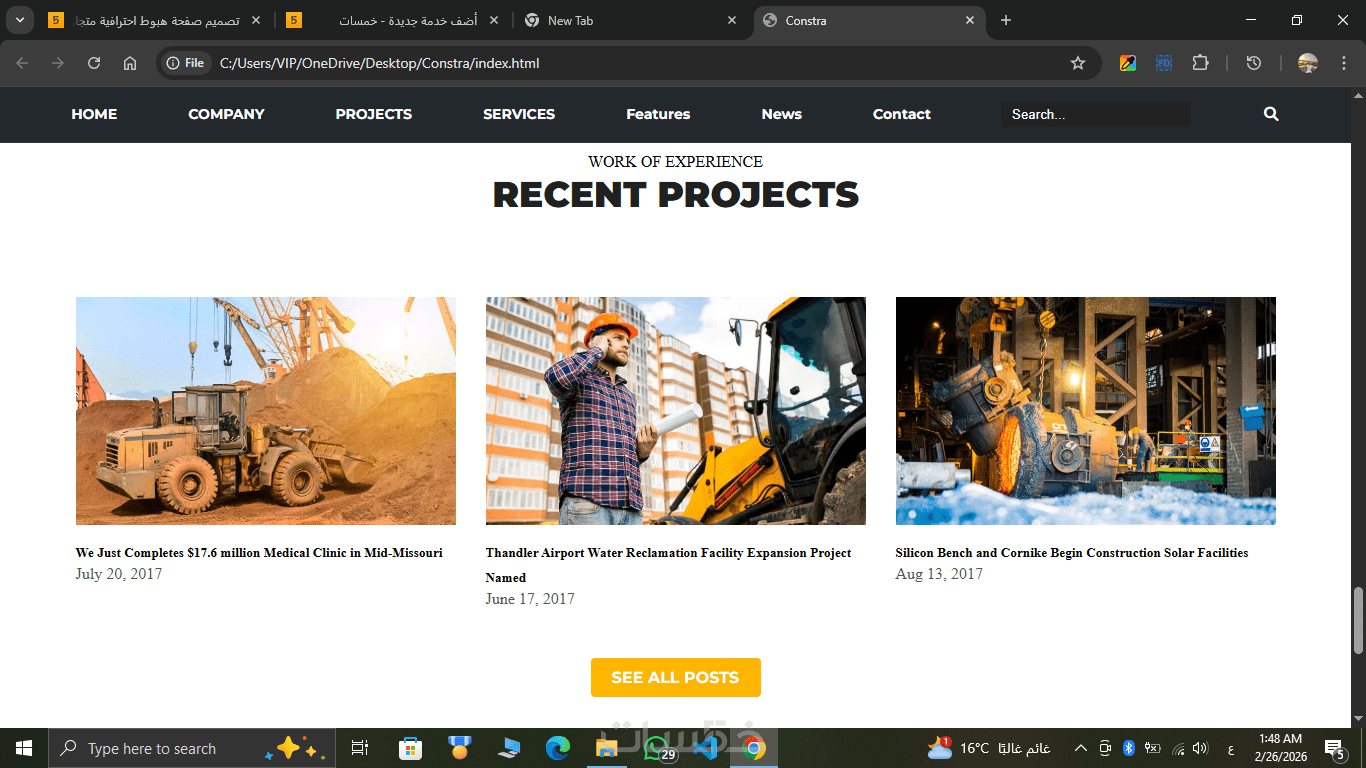This screenshot has height=768, width=1366.
Task: Toggle the Bluetooth tray icon
Action: tap(1129, 748)
